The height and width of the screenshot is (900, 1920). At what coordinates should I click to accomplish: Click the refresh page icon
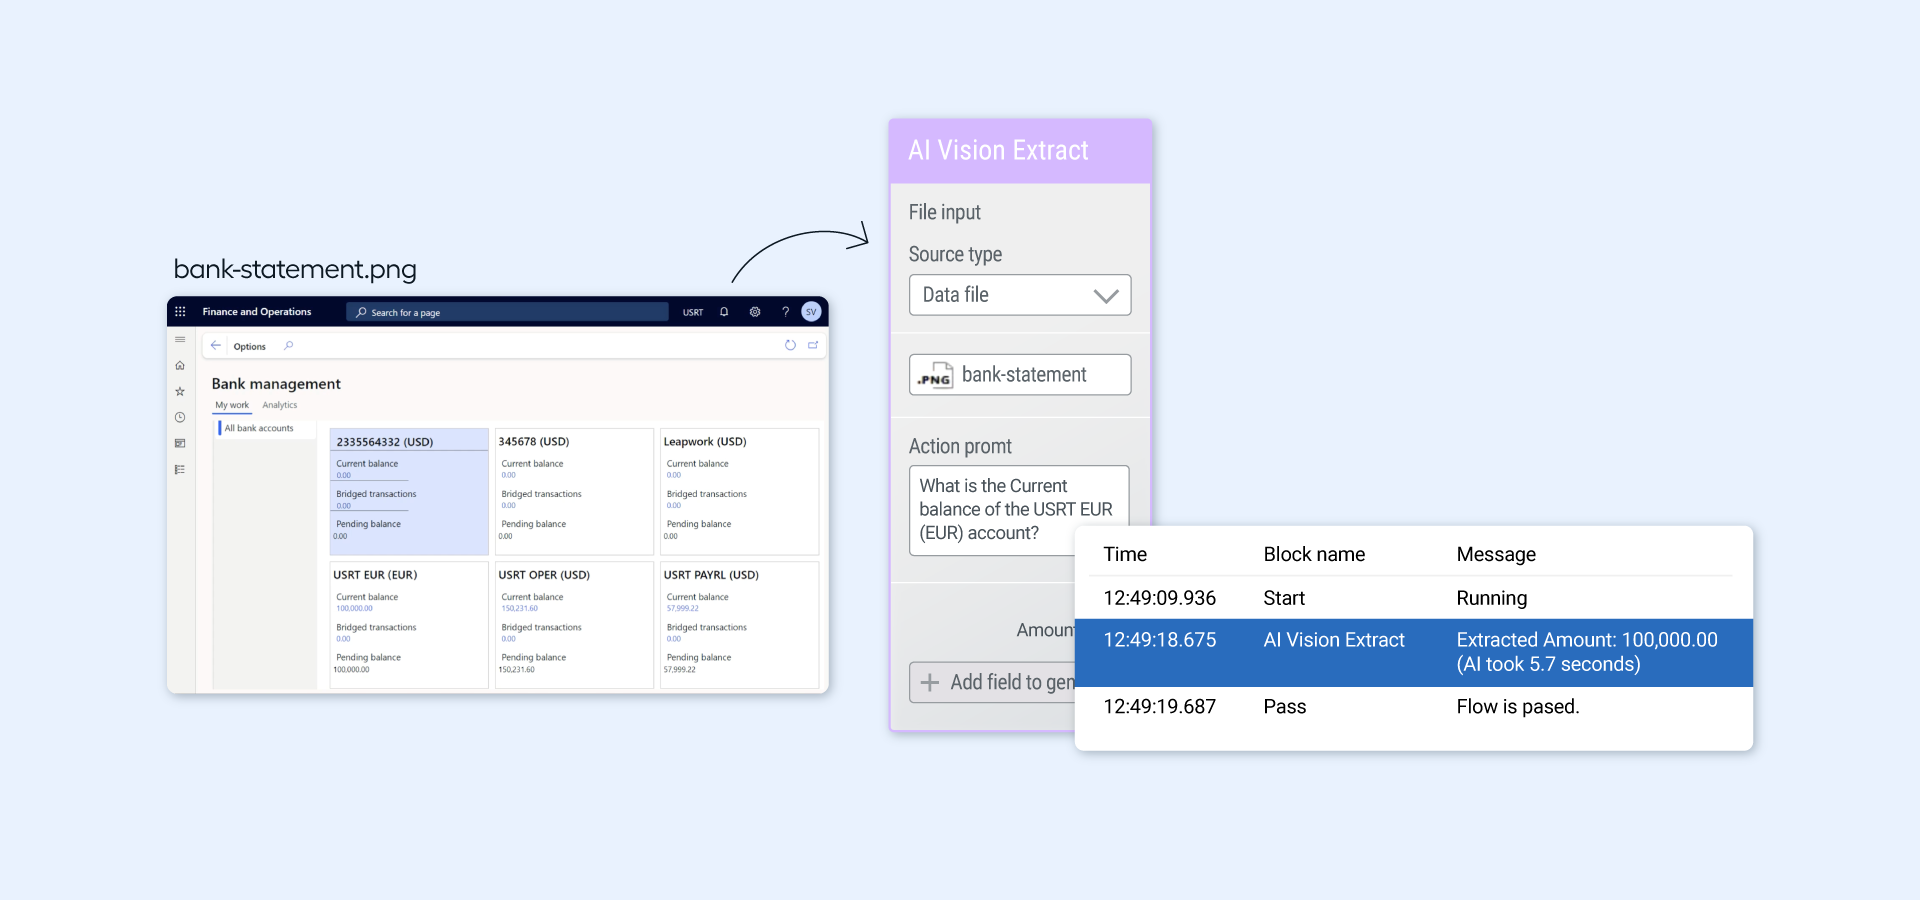pos(790,345)
